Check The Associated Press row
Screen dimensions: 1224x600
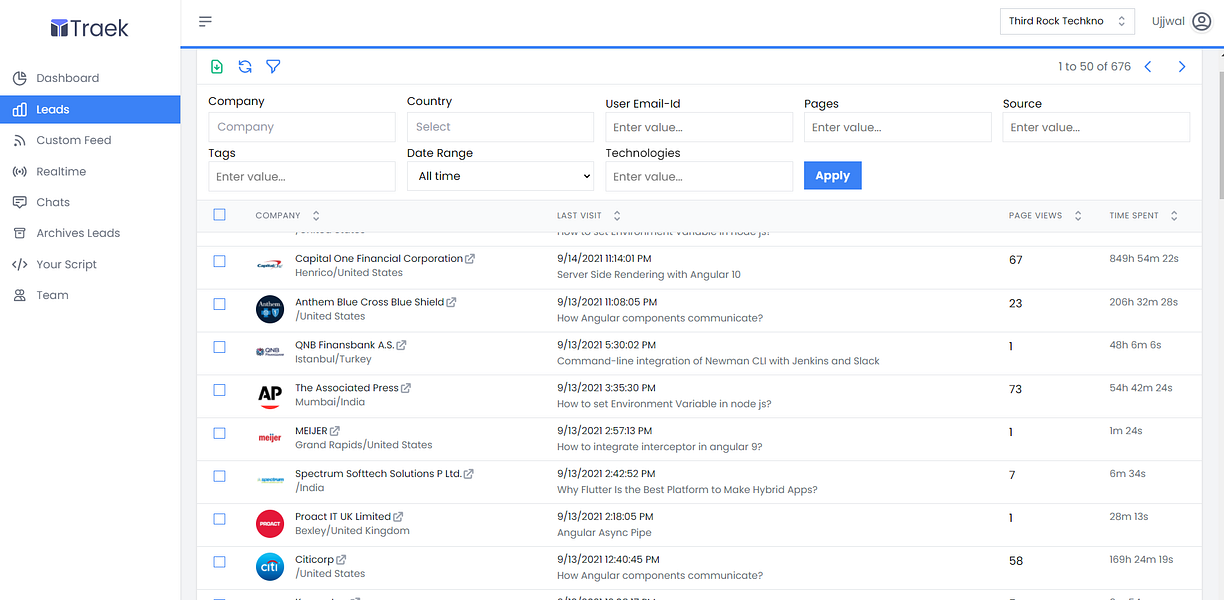tap(220, 390)
